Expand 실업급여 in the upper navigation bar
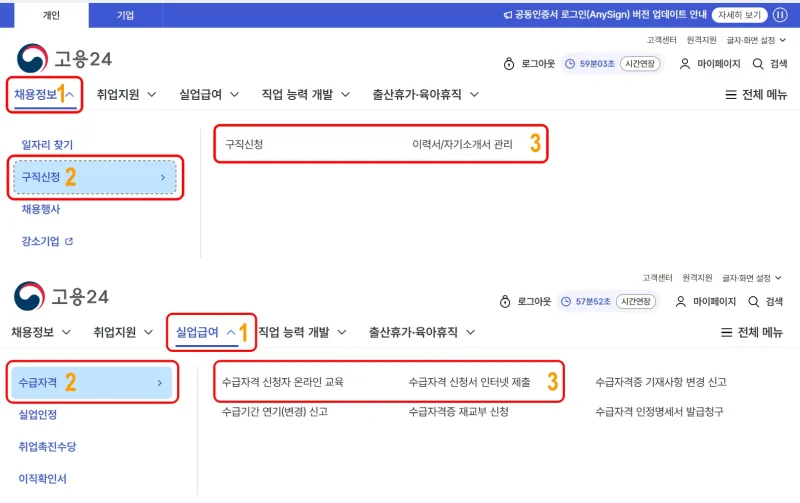800x503 pixels. [209, 94]
